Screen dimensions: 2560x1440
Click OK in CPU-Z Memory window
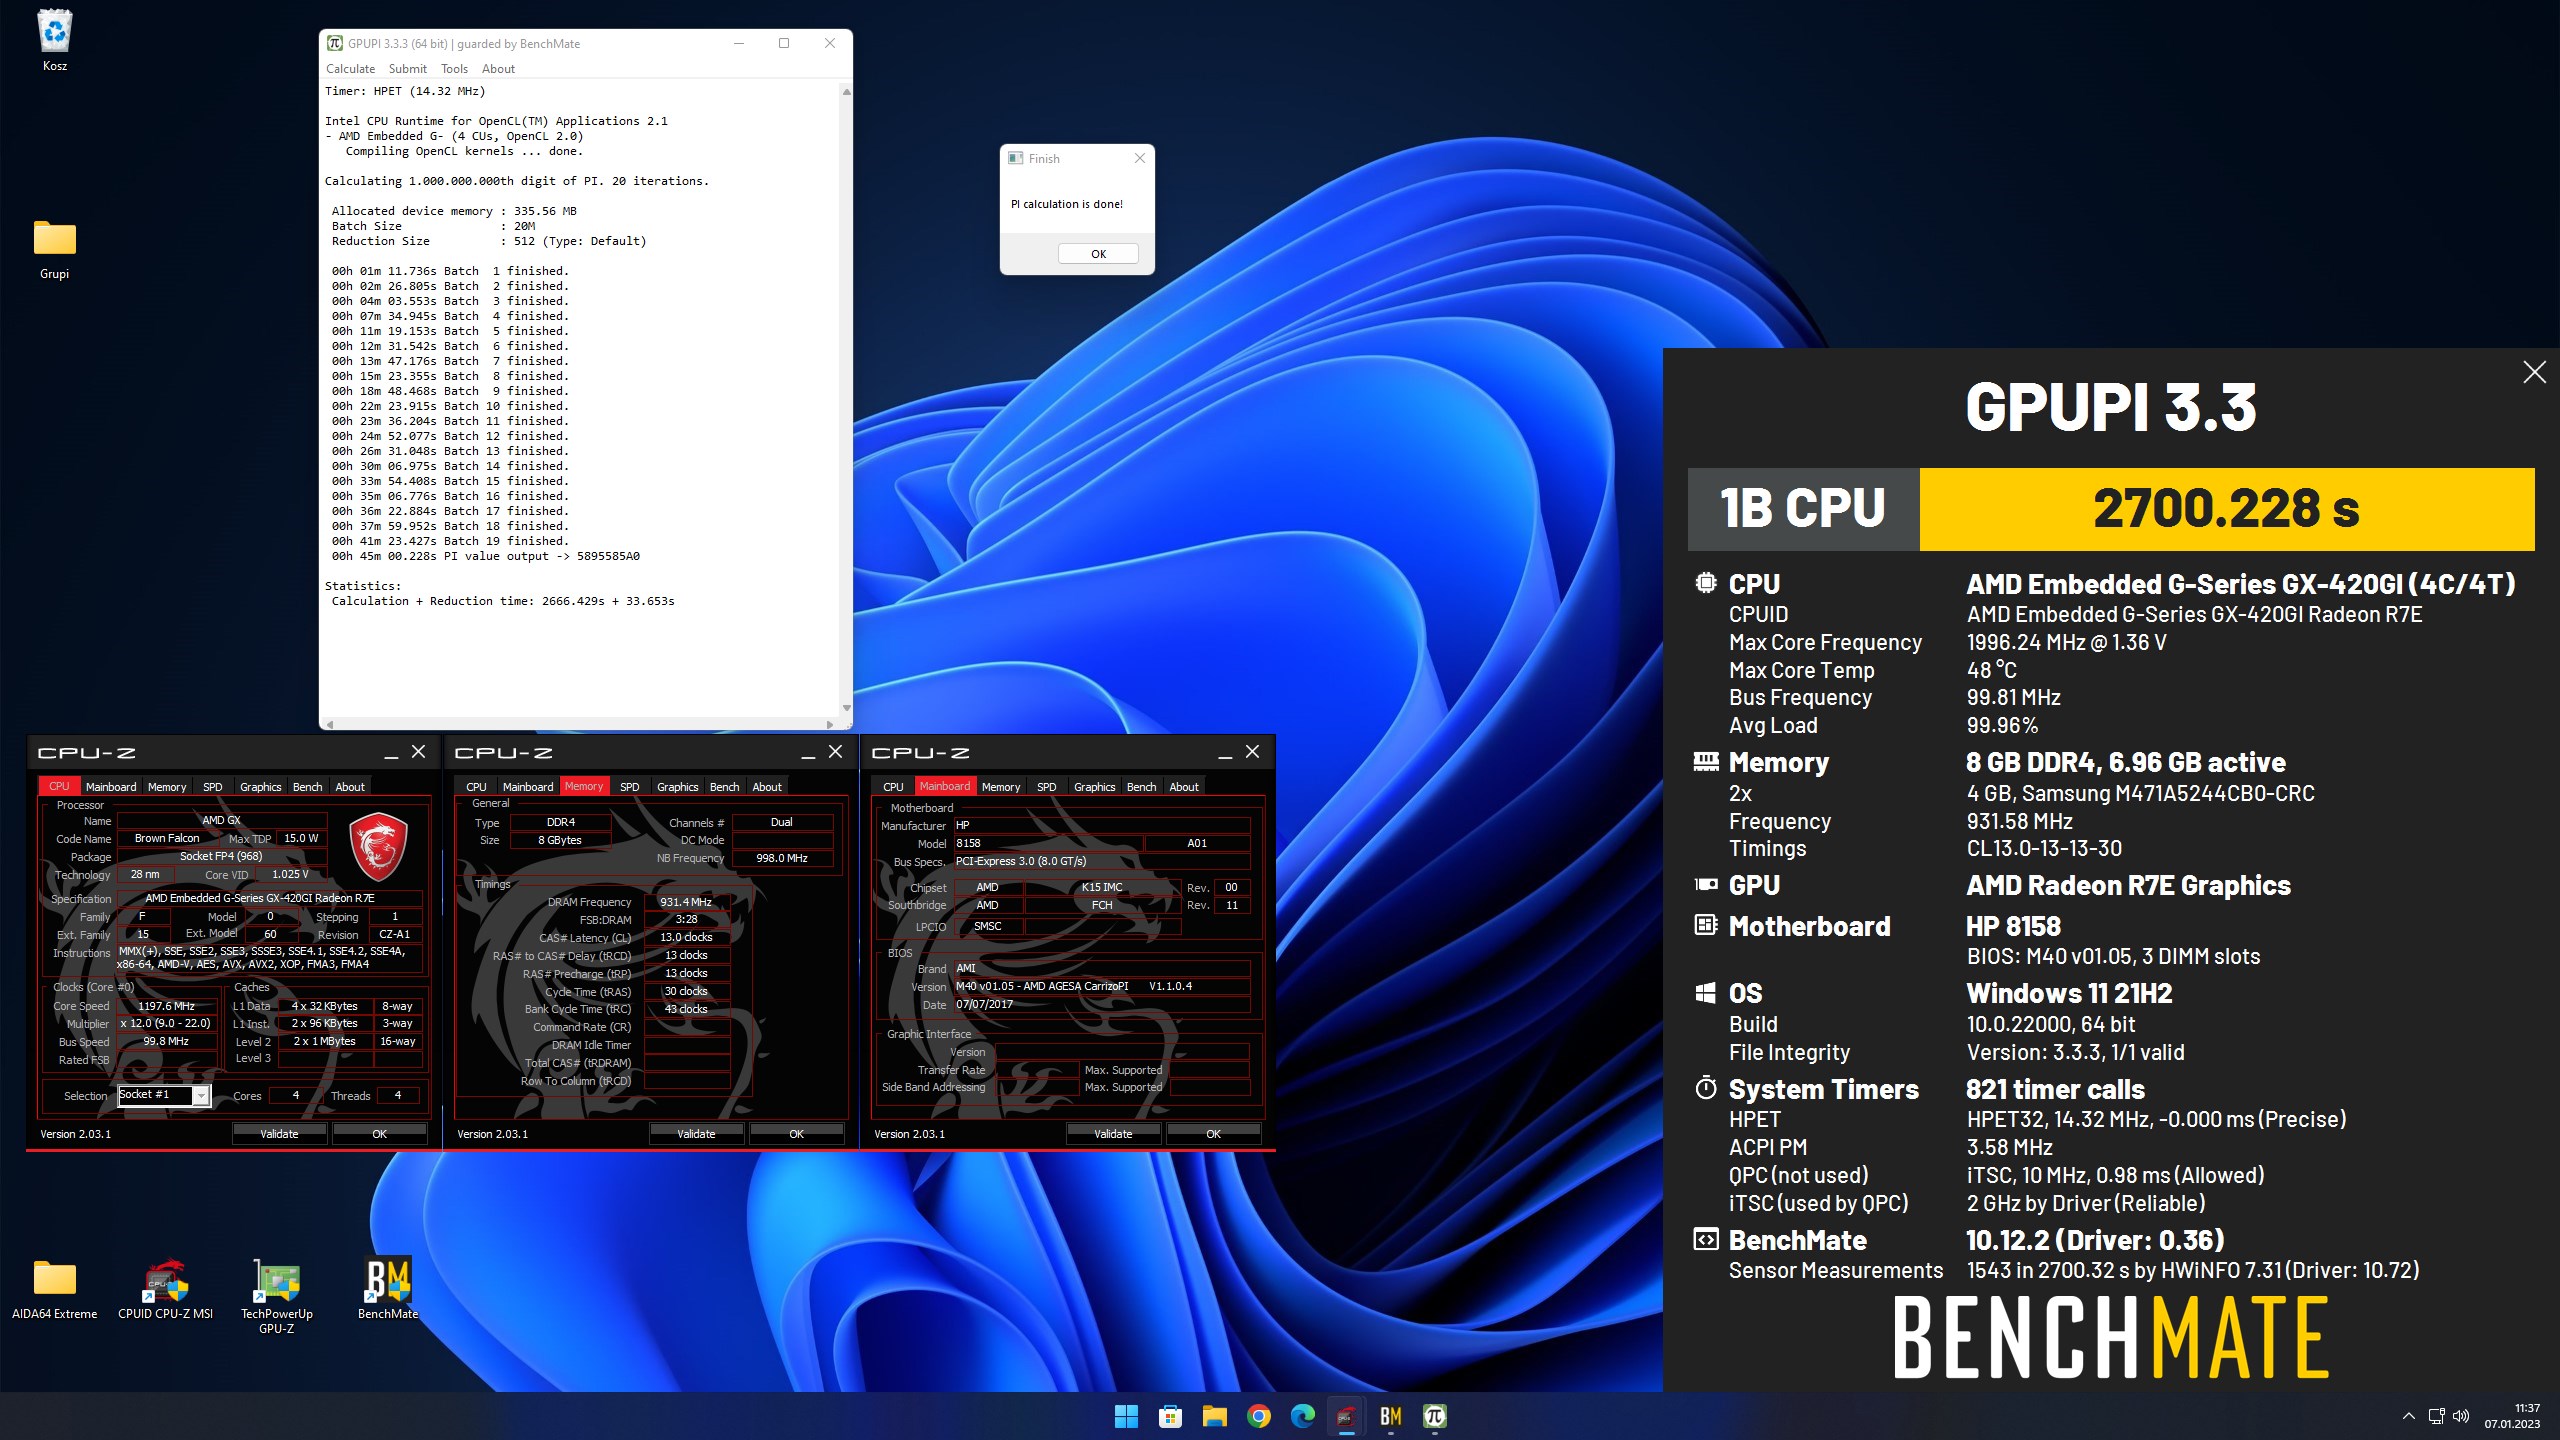click(796, 1134)
